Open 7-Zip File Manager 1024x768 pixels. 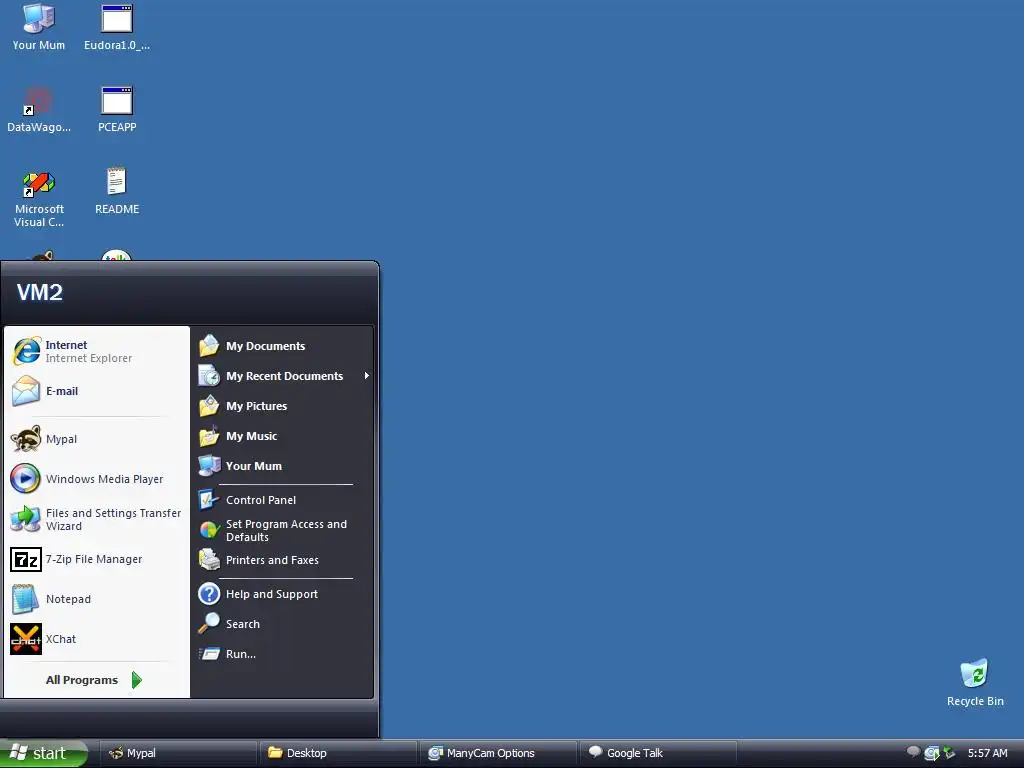point(97,559)
